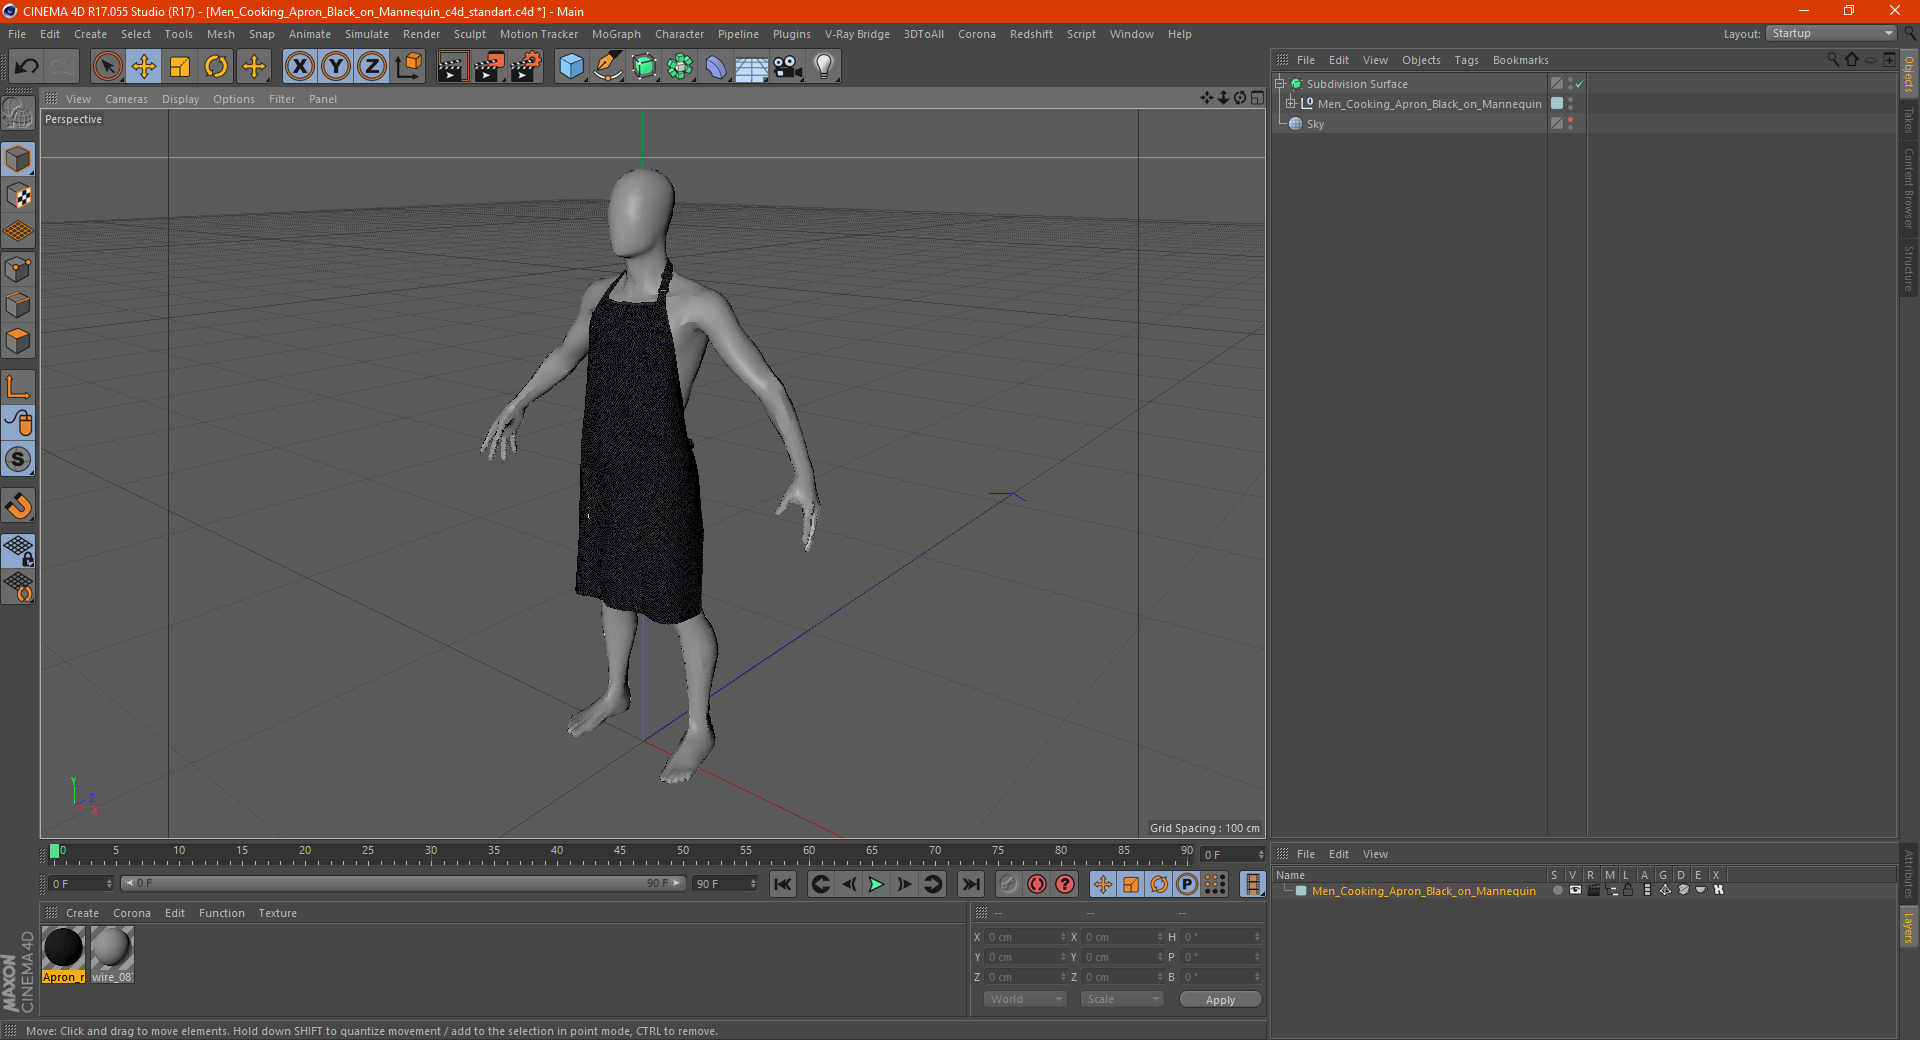
Task: Click the Apply coordinates button
Action: click(x=1220, y=1000)
